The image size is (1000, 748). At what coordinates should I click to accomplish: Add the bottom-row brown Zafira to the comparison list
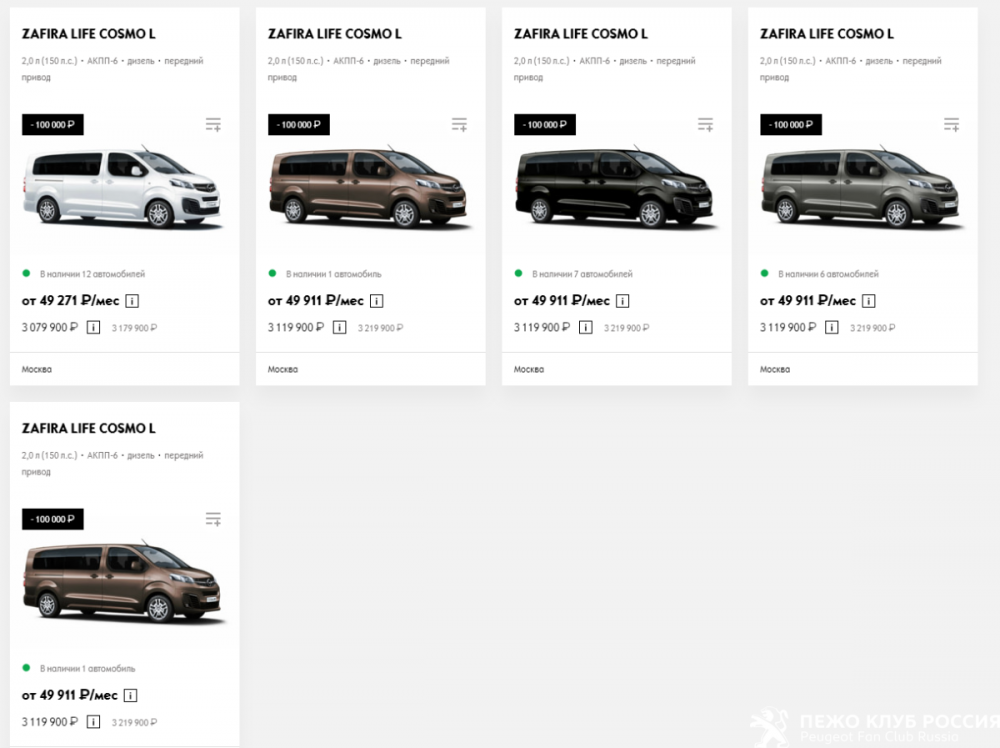pos(213,520)
